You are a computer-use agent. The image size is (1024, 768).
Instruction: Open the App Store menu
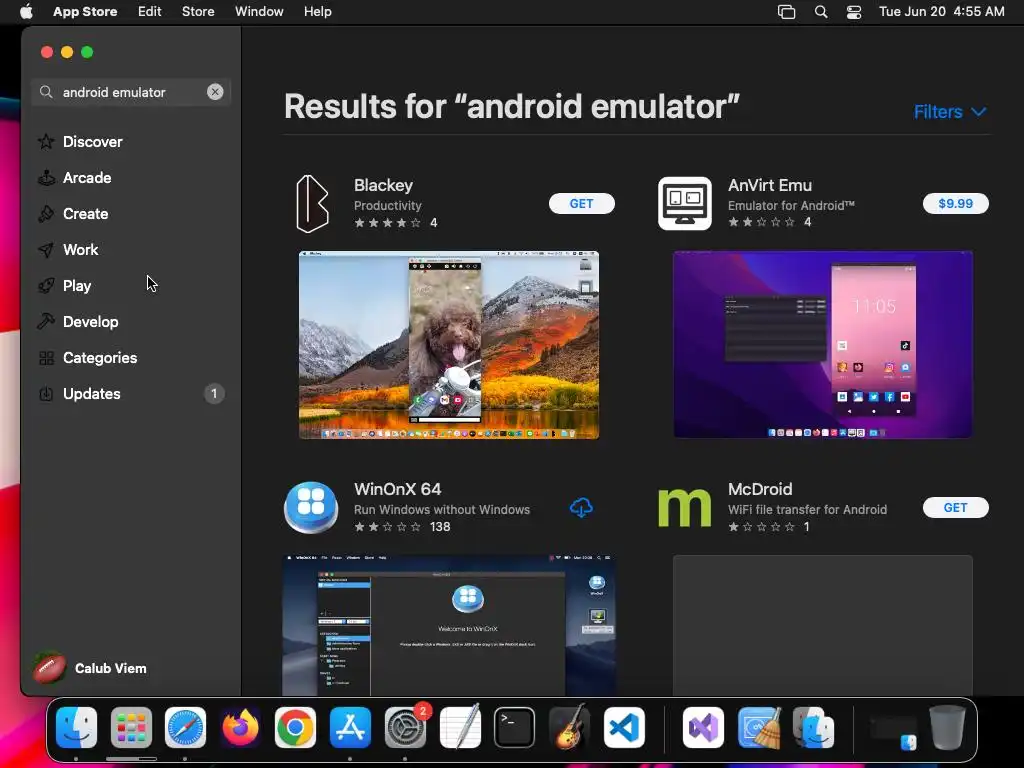tap(85, 12)
